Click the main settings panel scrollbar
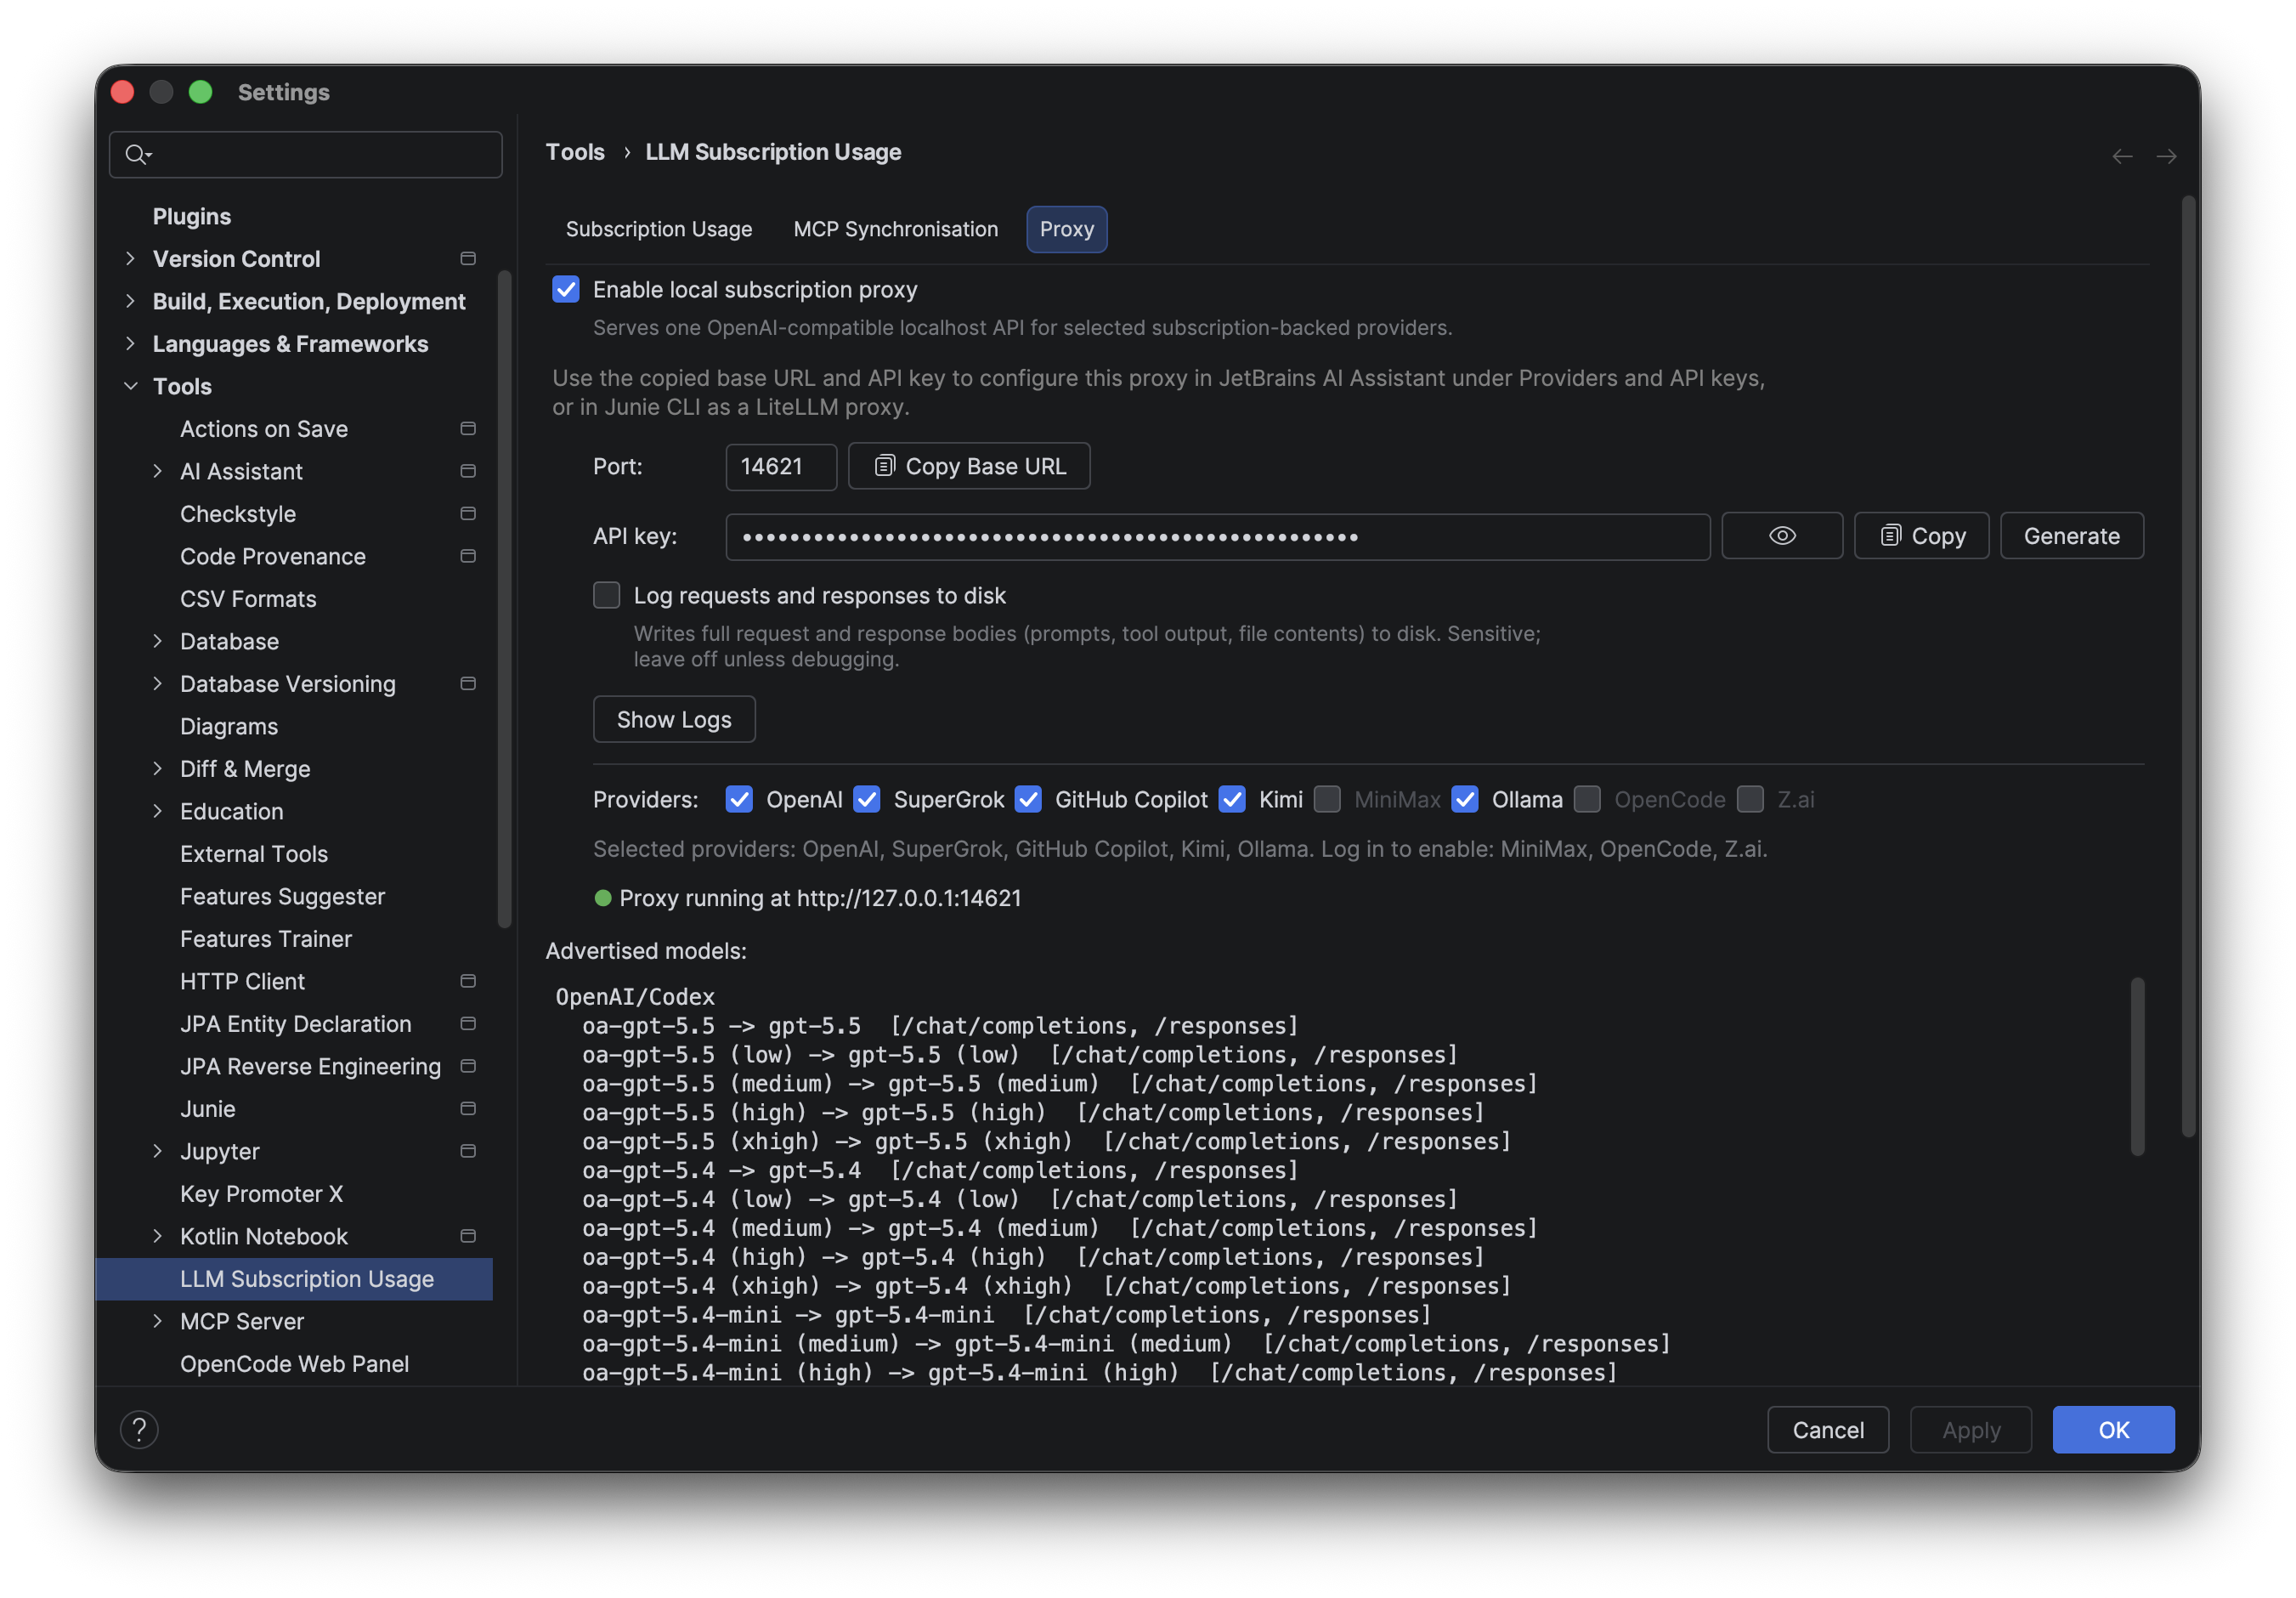This screenshot has width=2296, height=1598. pos(2188,666)
